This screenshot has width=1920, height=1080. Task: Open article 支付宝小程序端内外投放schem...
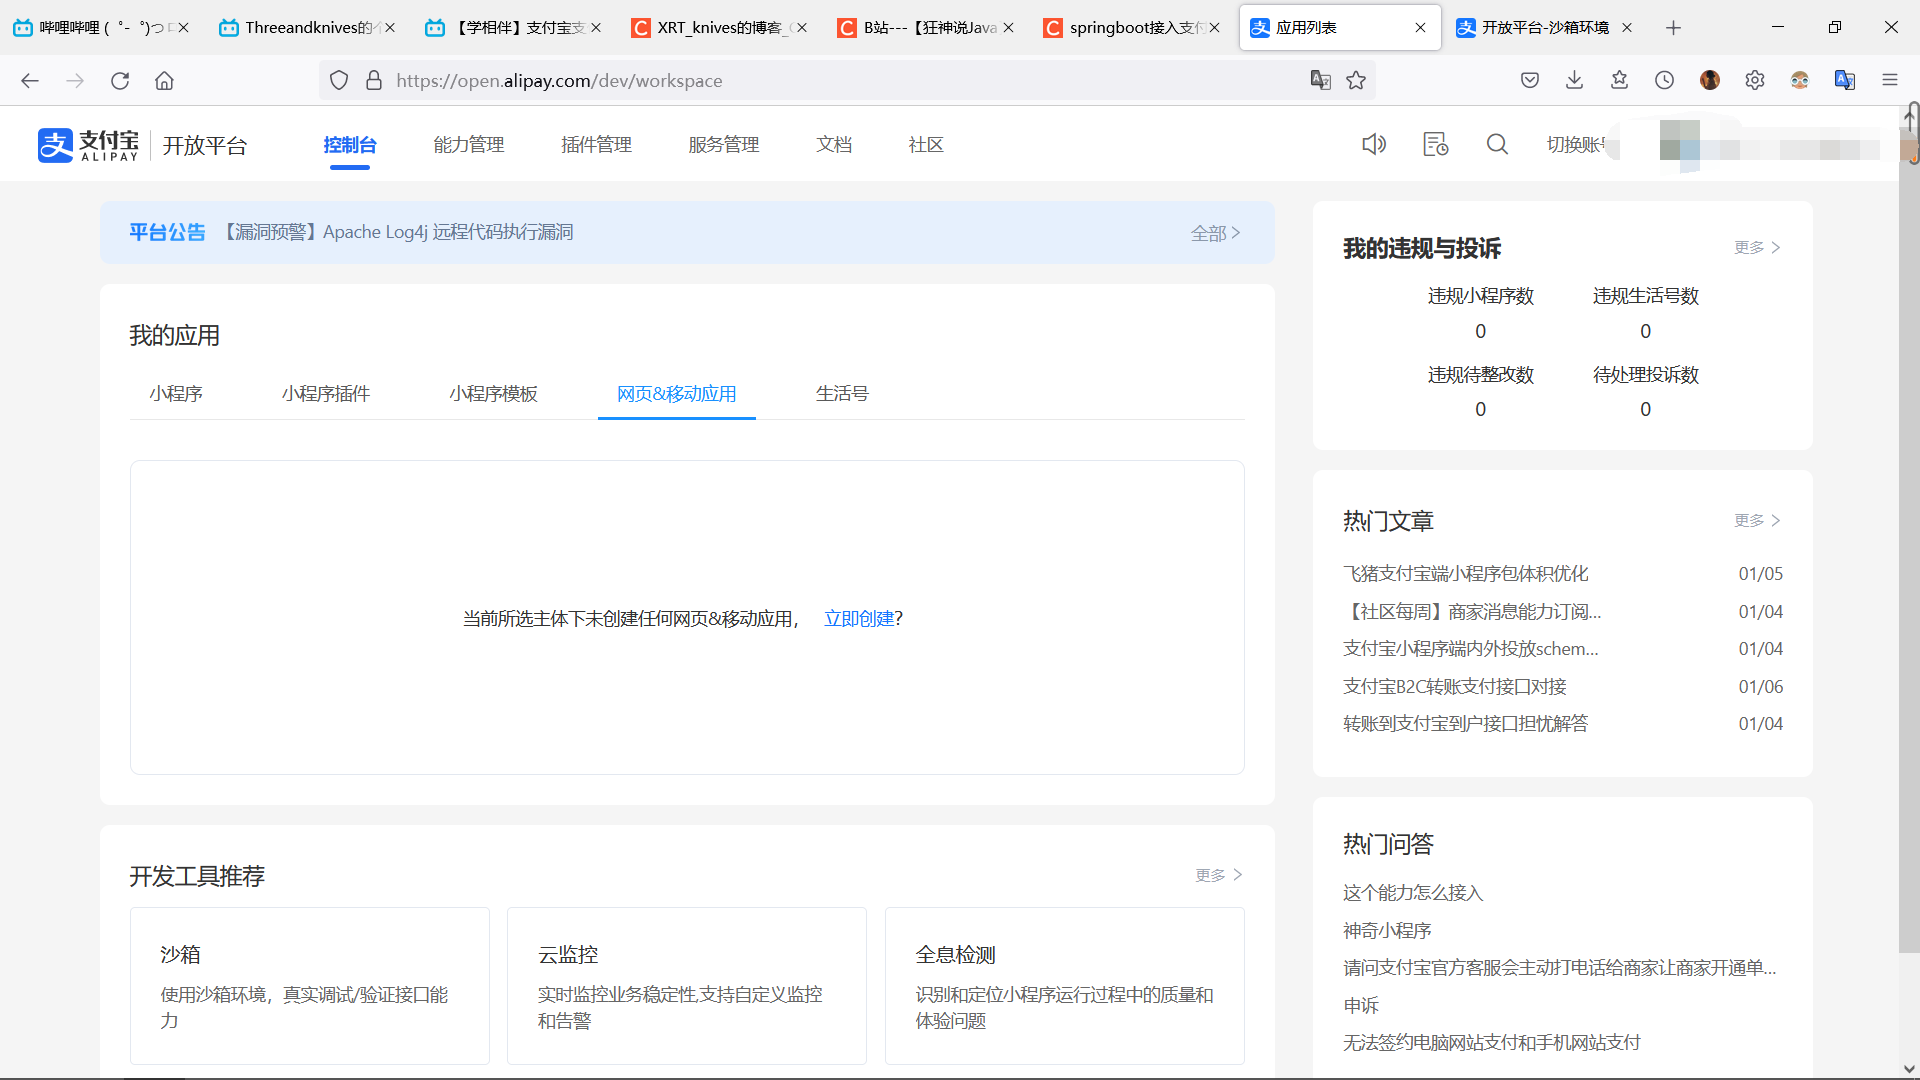(1470, 649)
